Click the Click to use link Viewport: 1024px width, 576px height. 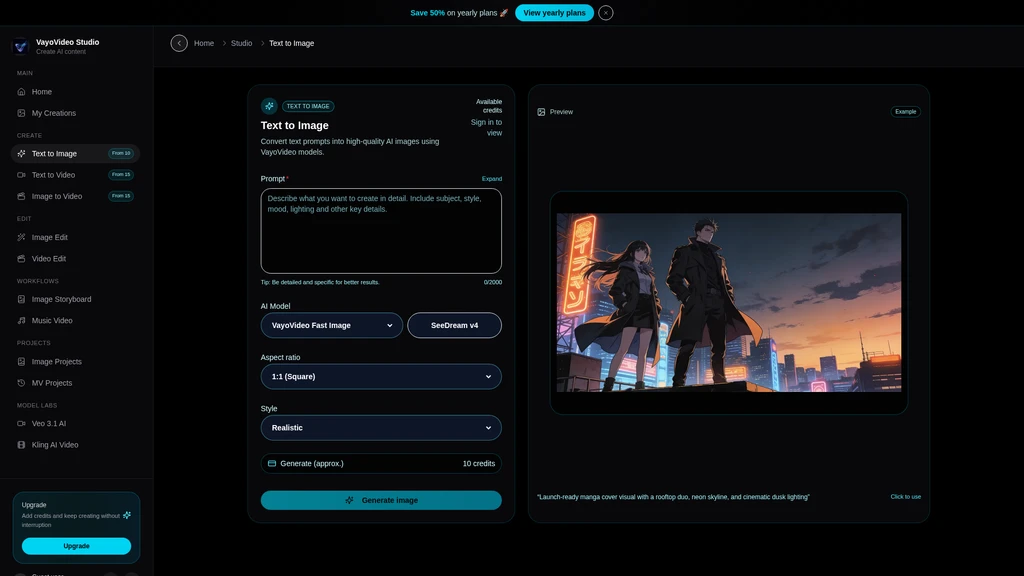click(x=905, y=497)
